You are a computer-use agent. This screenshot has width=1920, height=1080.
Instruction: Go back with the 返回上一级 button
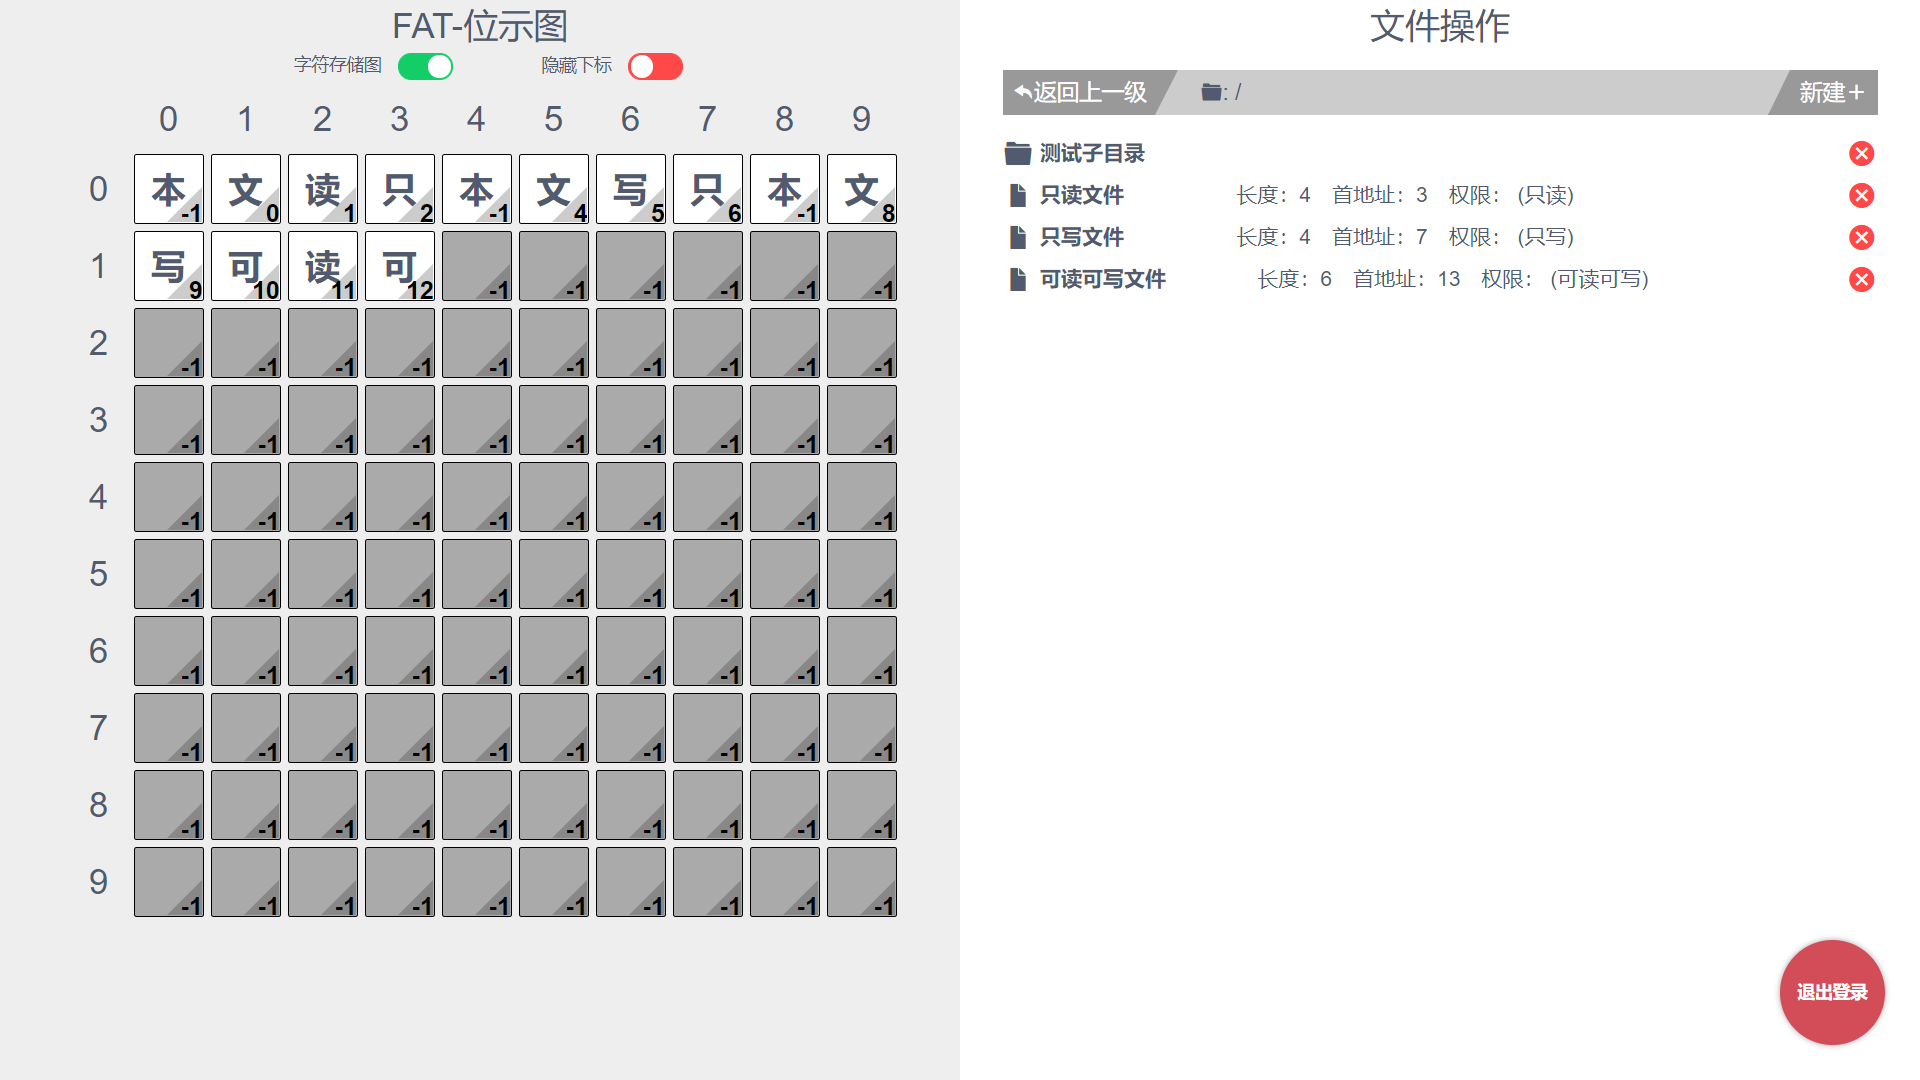pyautogui.click(x=1082, y=92)
